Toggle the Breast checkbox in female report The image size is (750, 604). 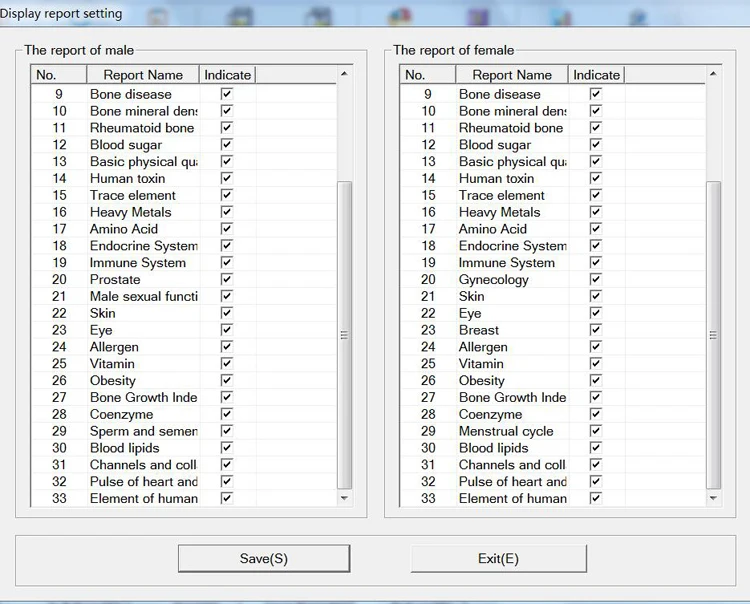coord(596,330)
